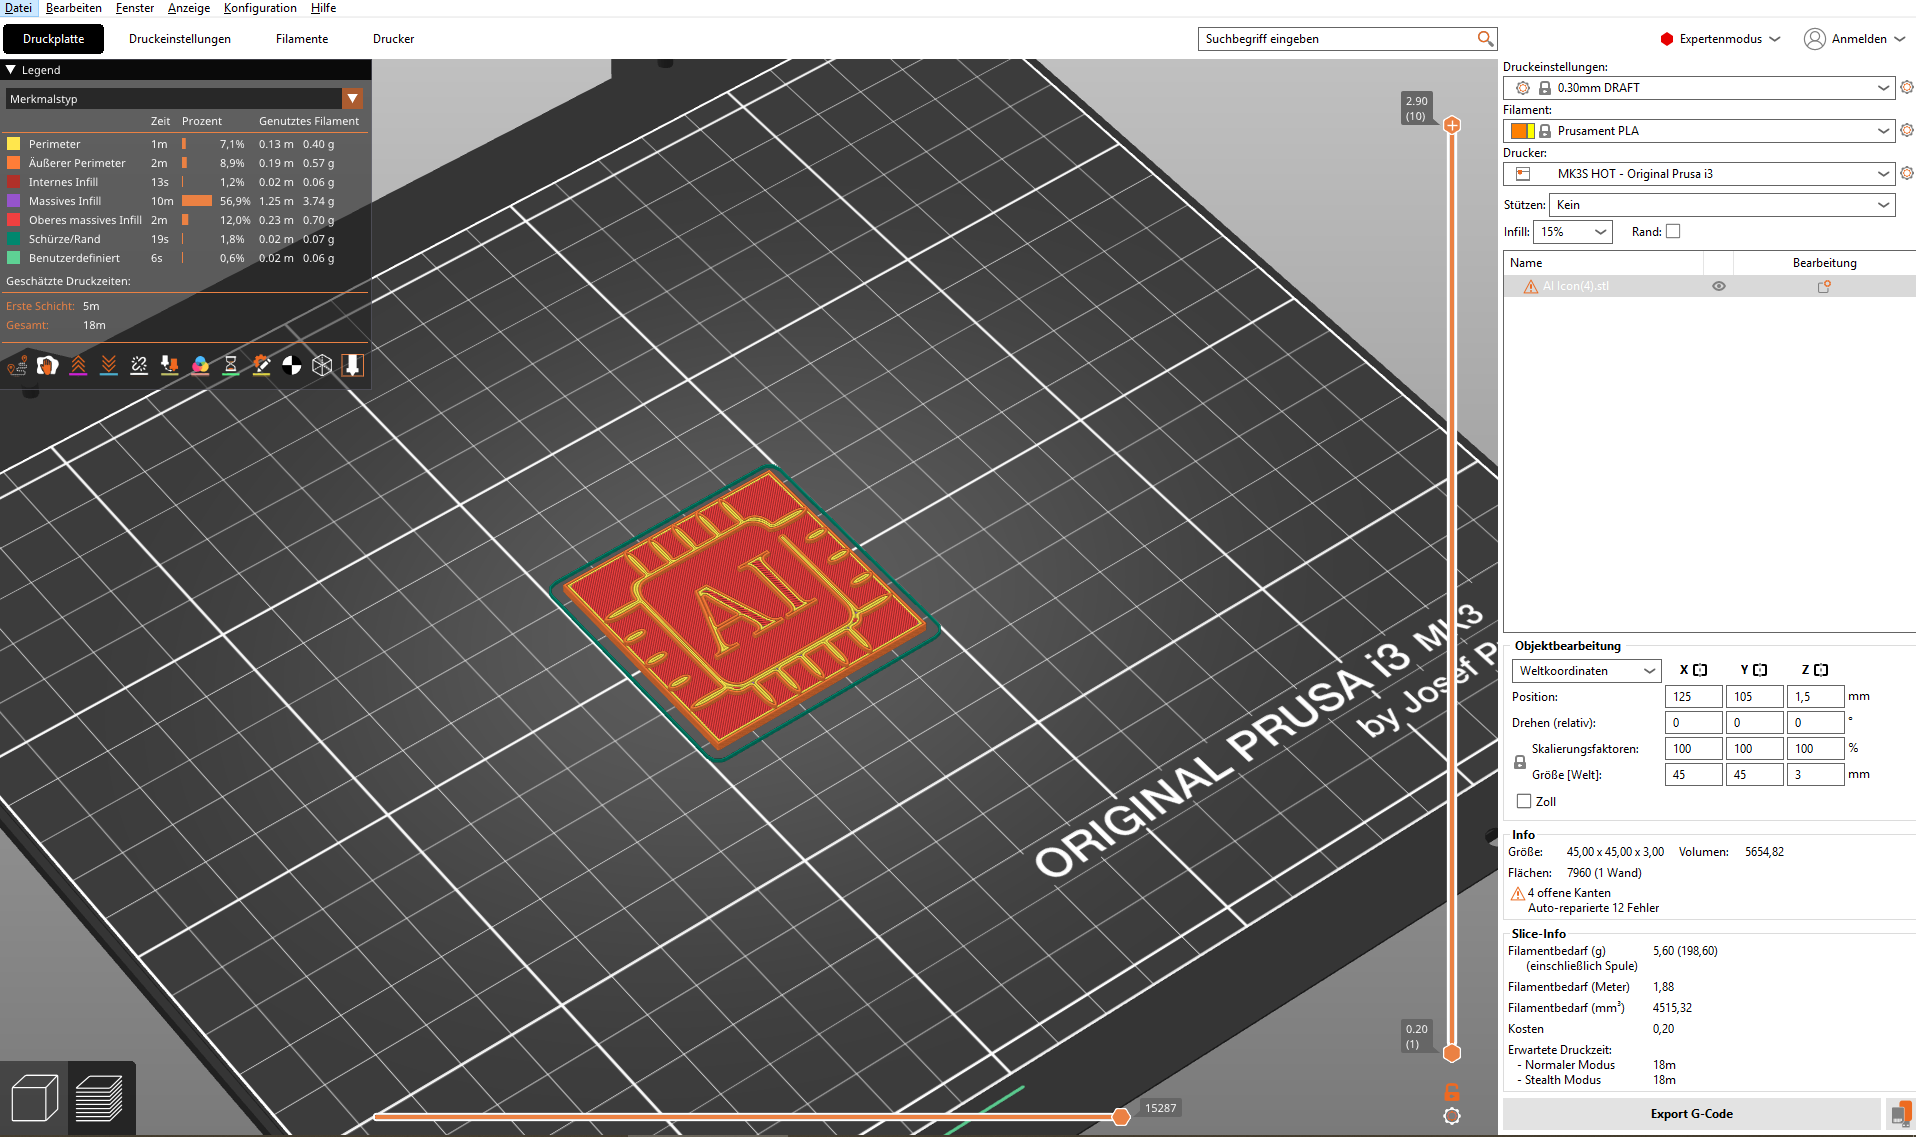Screen dimensions: 1916x1137
Task: Open Stützen supports dropdown
Action: point(1722,205)
